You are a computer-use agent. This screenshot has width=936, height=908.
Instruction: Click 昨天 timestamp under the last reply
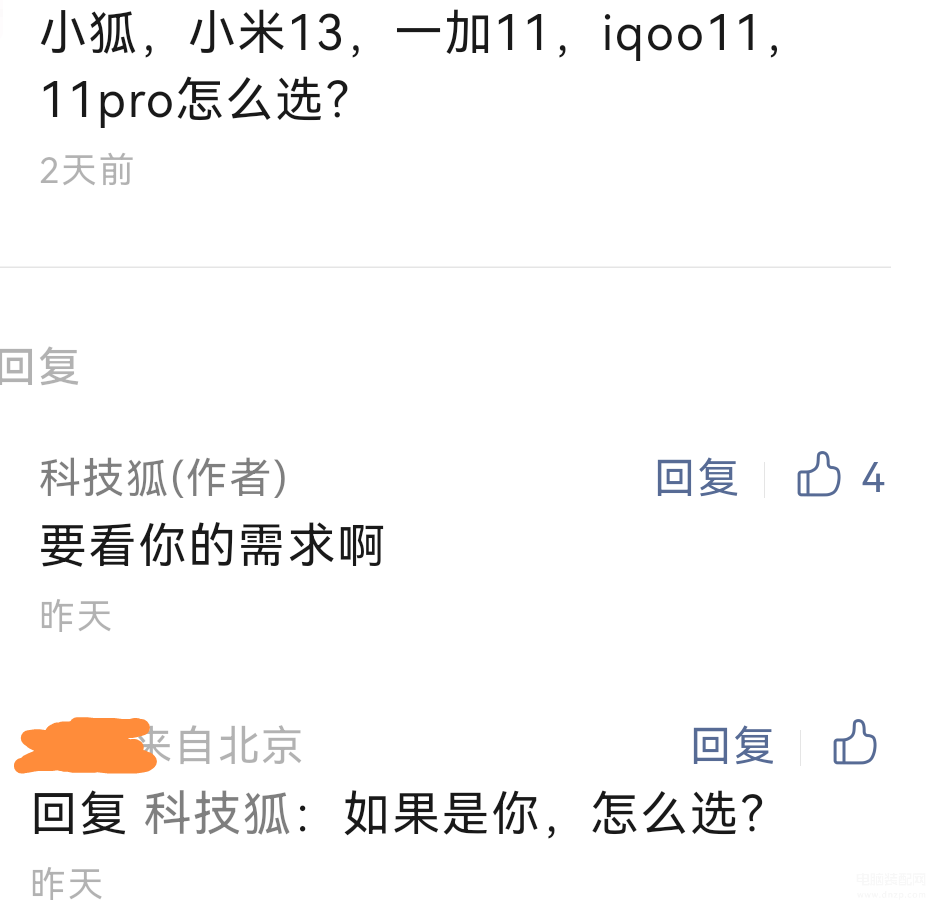pyautogui.click(x=67, y=884)
